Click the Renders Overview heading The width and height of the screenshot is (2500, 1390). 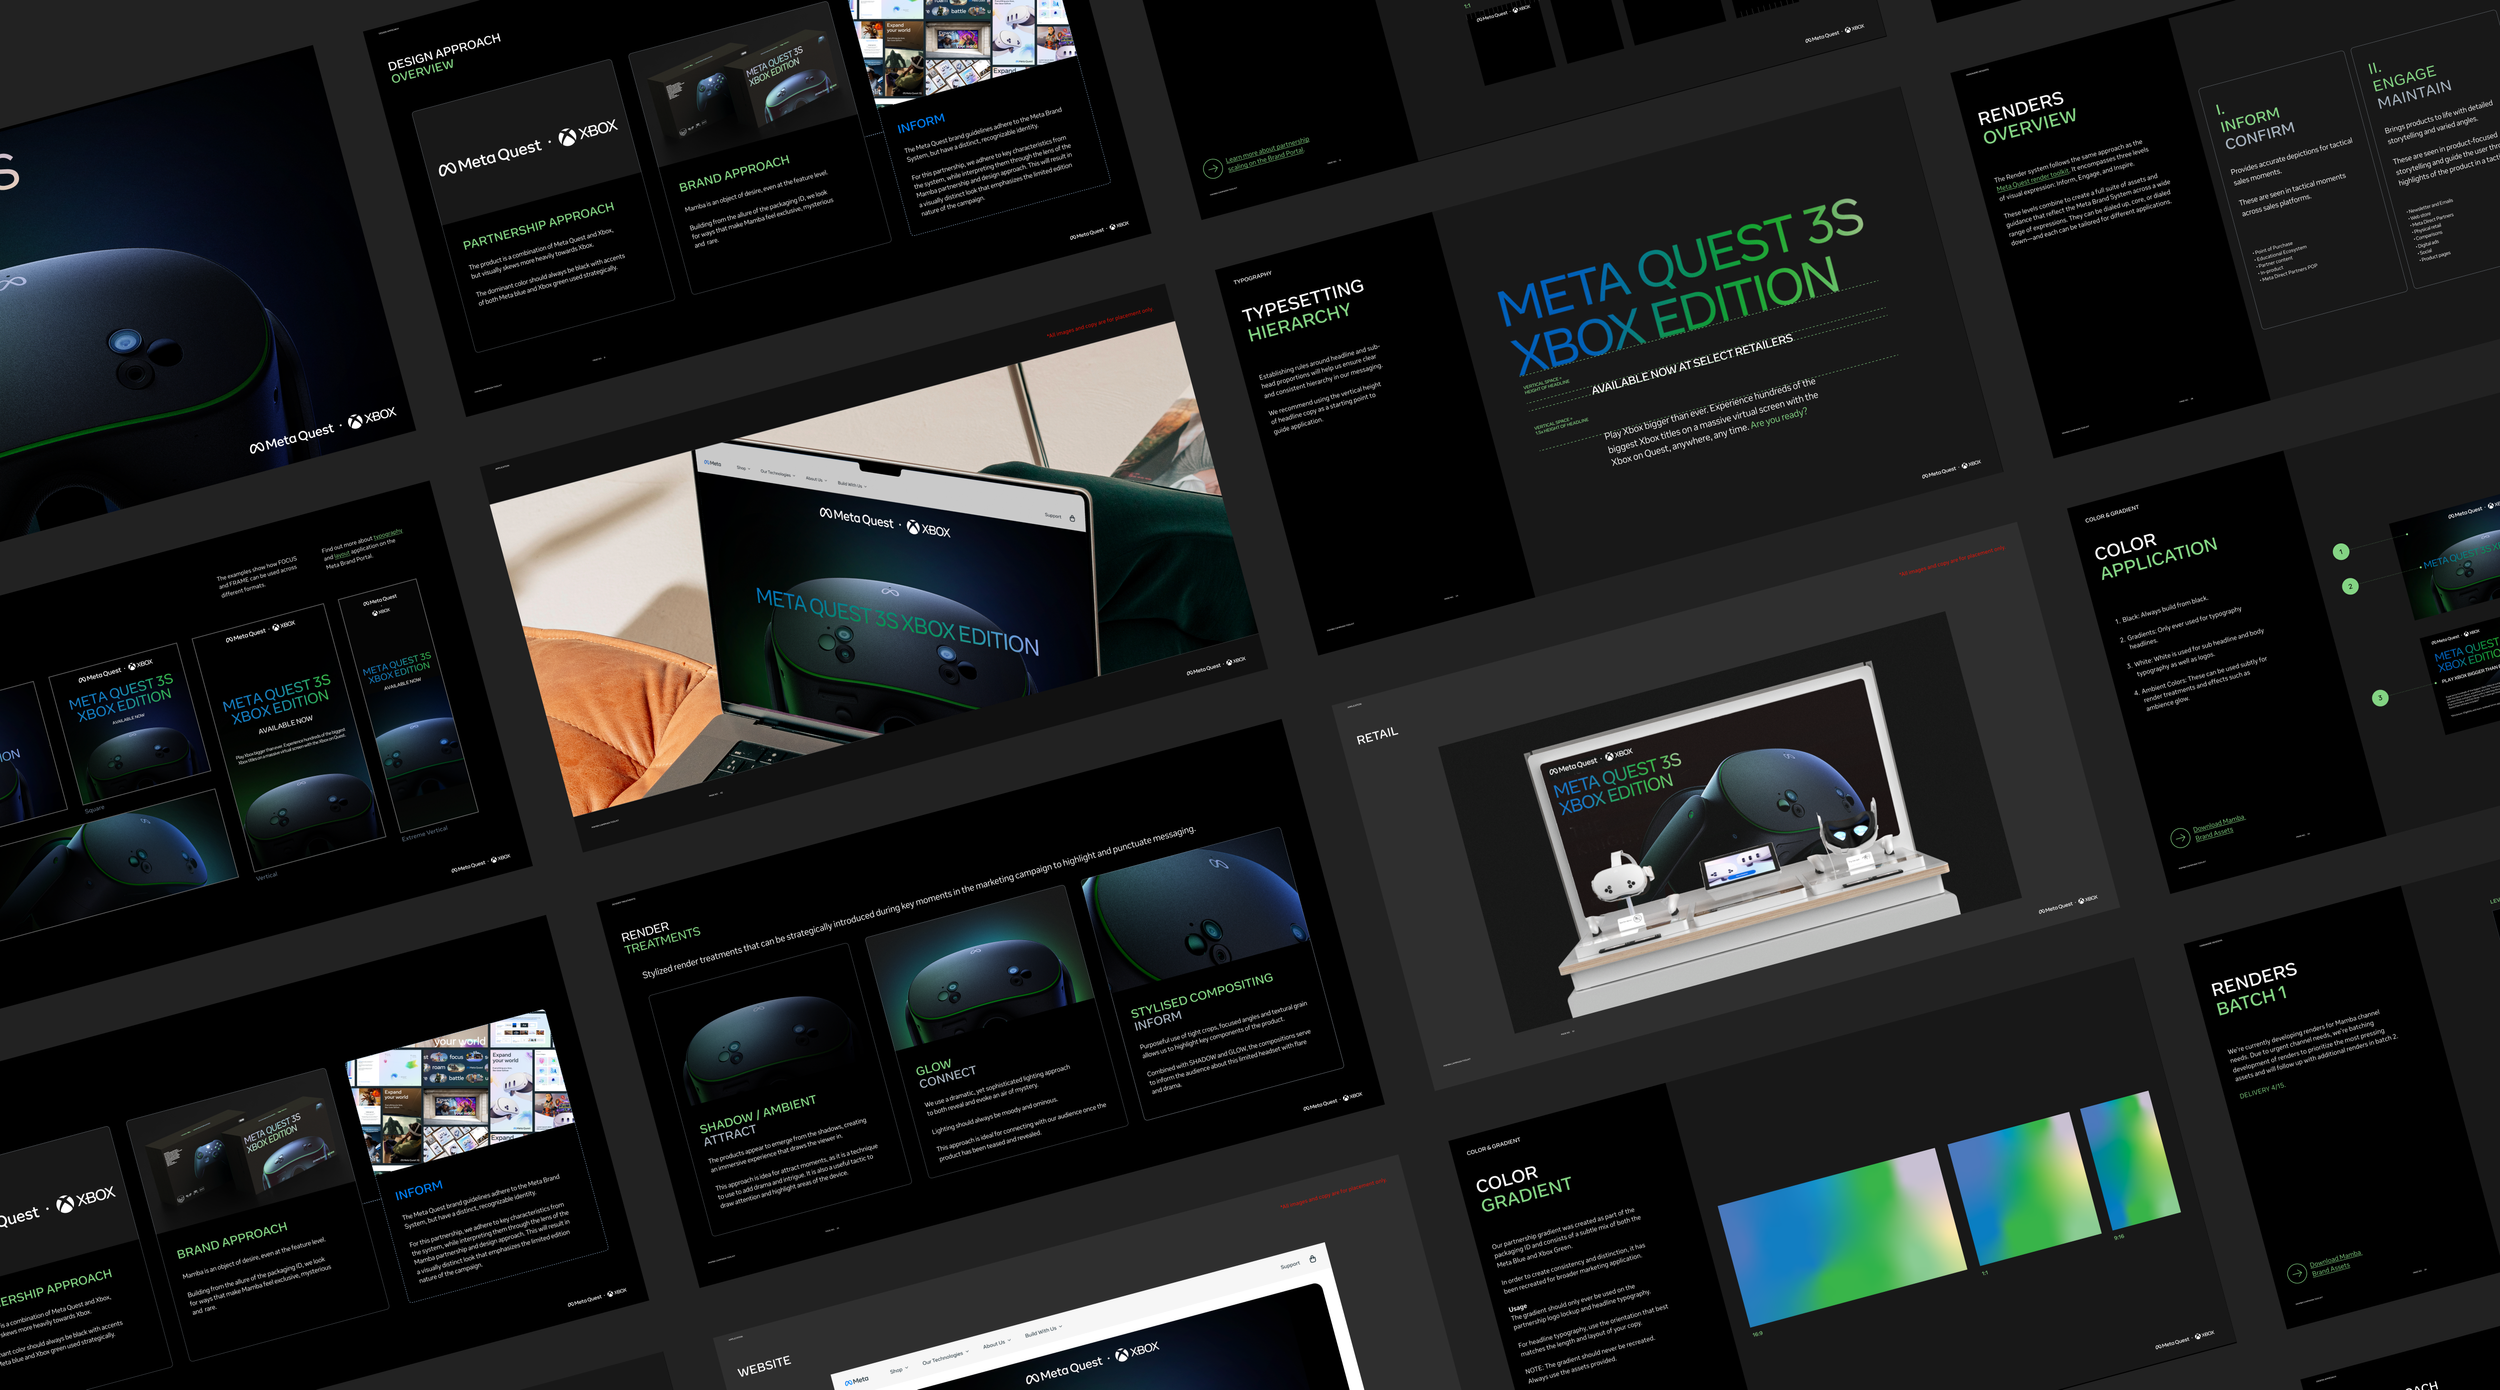[2026, 118]
